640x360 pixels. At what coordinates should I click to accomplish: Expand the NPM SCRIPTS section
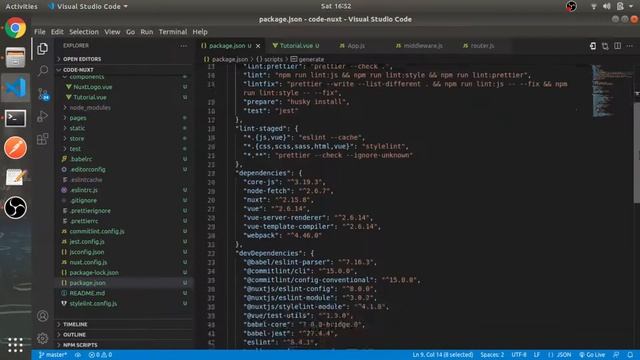(x=80, y=345)
